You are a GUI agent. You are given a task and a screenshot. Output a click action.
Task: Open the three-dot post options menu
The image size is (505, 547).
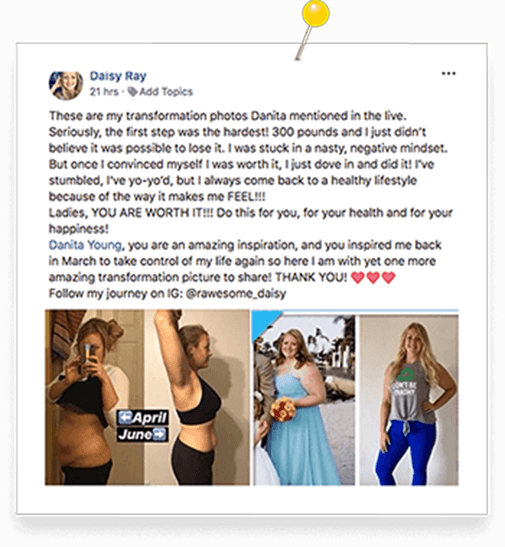(x=449, y=74)
